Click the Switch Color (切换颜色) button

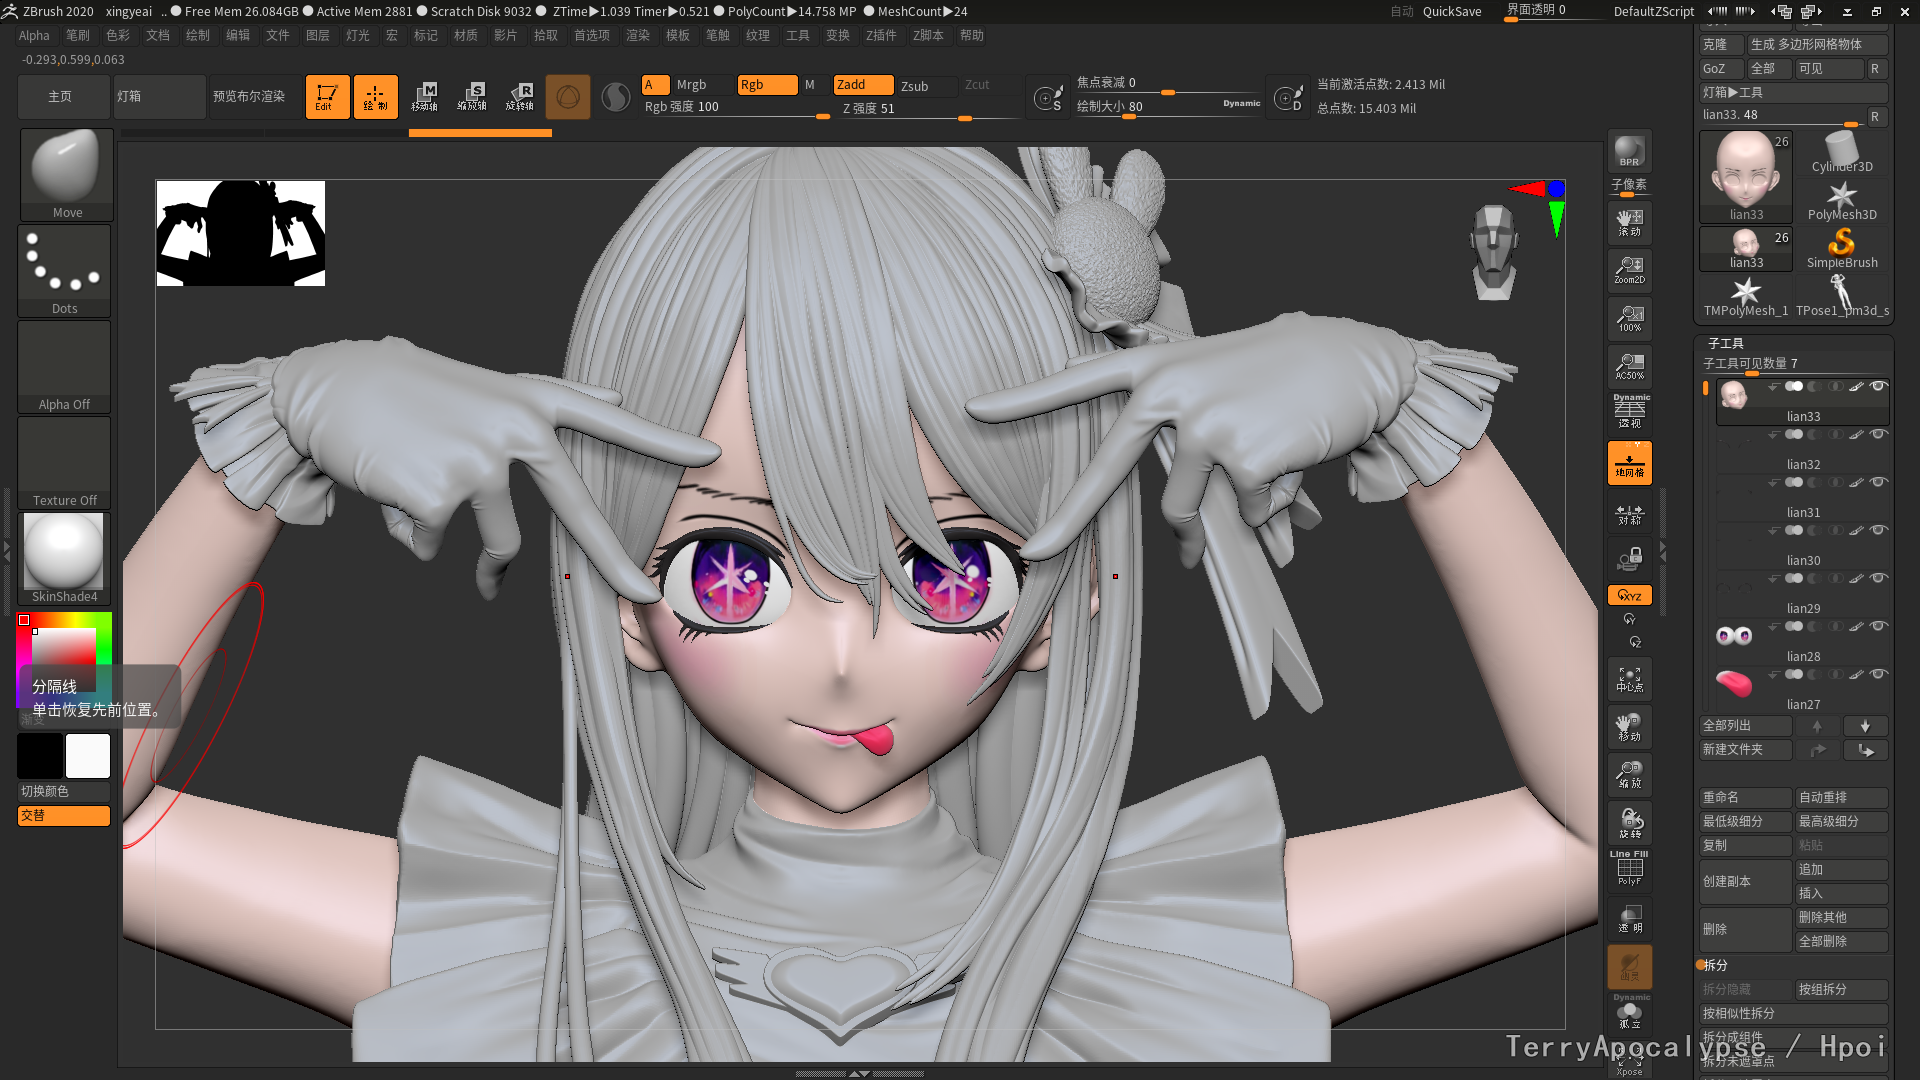tap(64, 791)
